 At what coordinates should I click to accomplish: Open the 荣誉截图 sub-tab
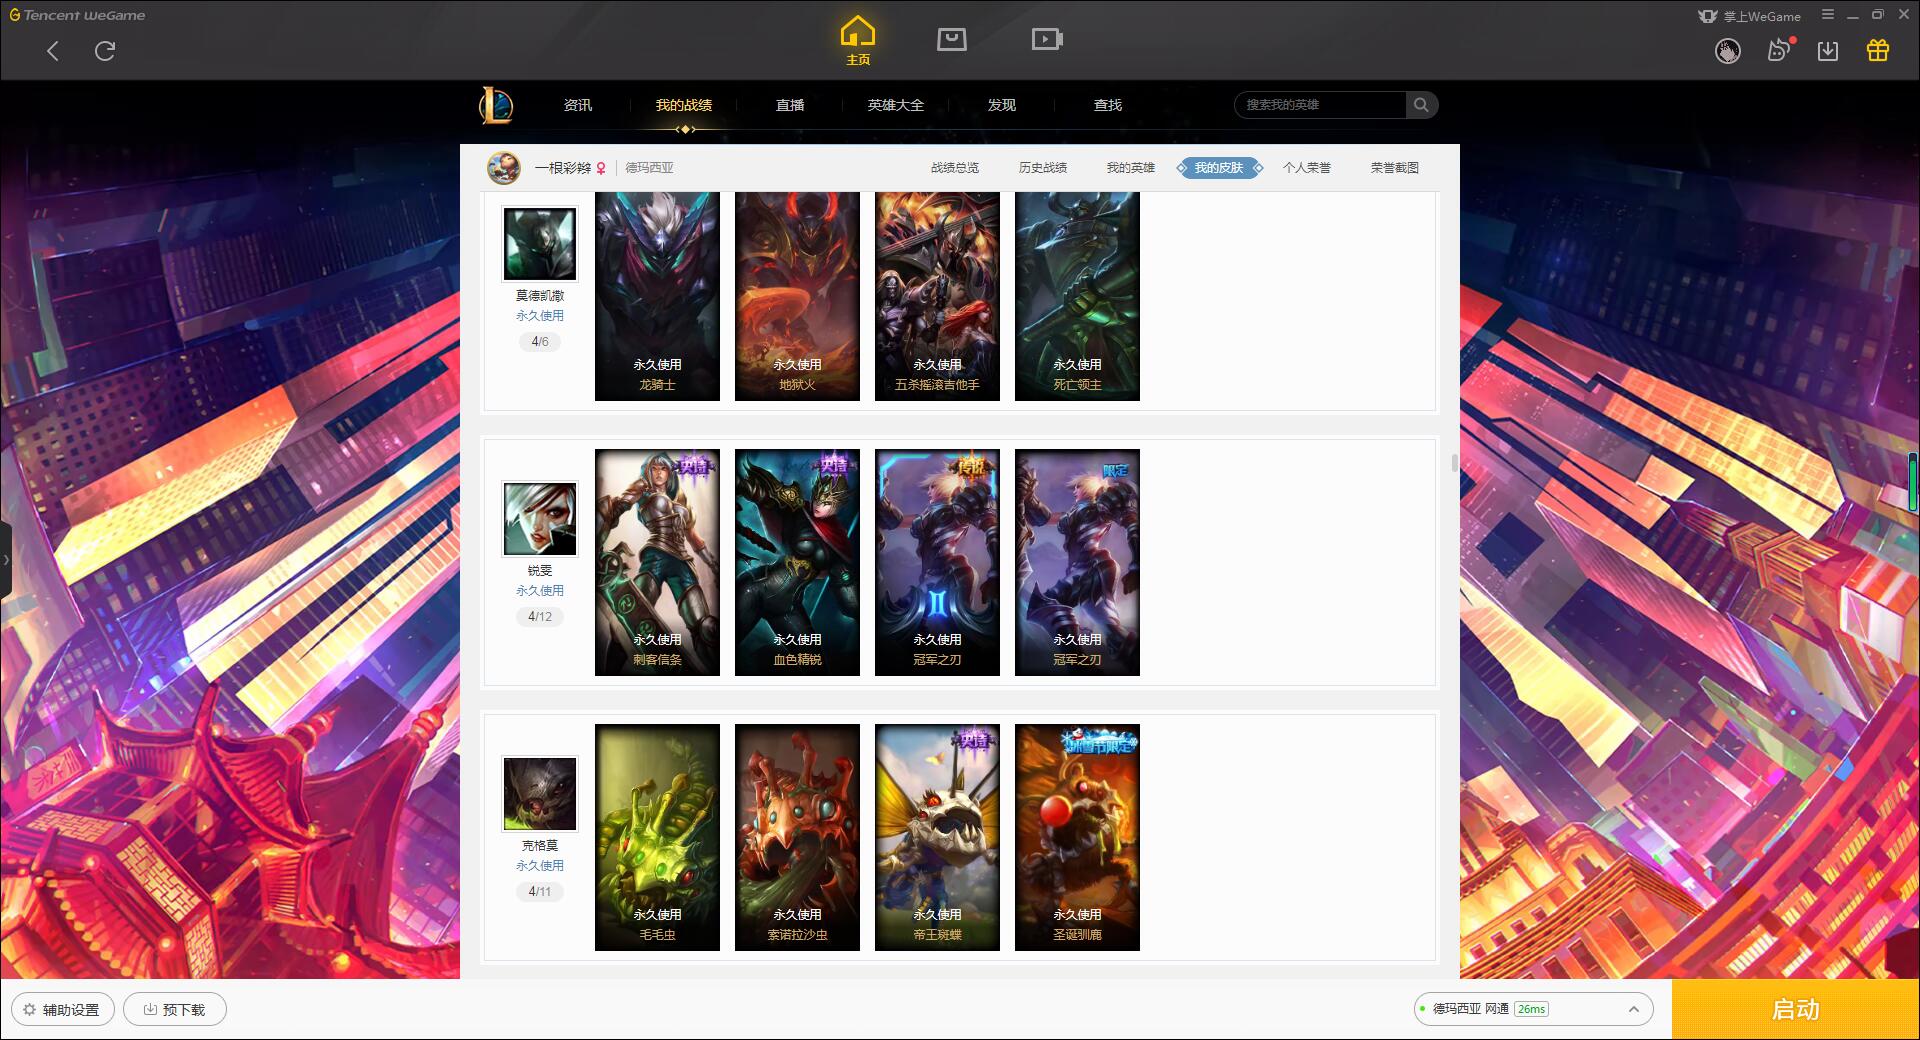tap(1395, 168)
